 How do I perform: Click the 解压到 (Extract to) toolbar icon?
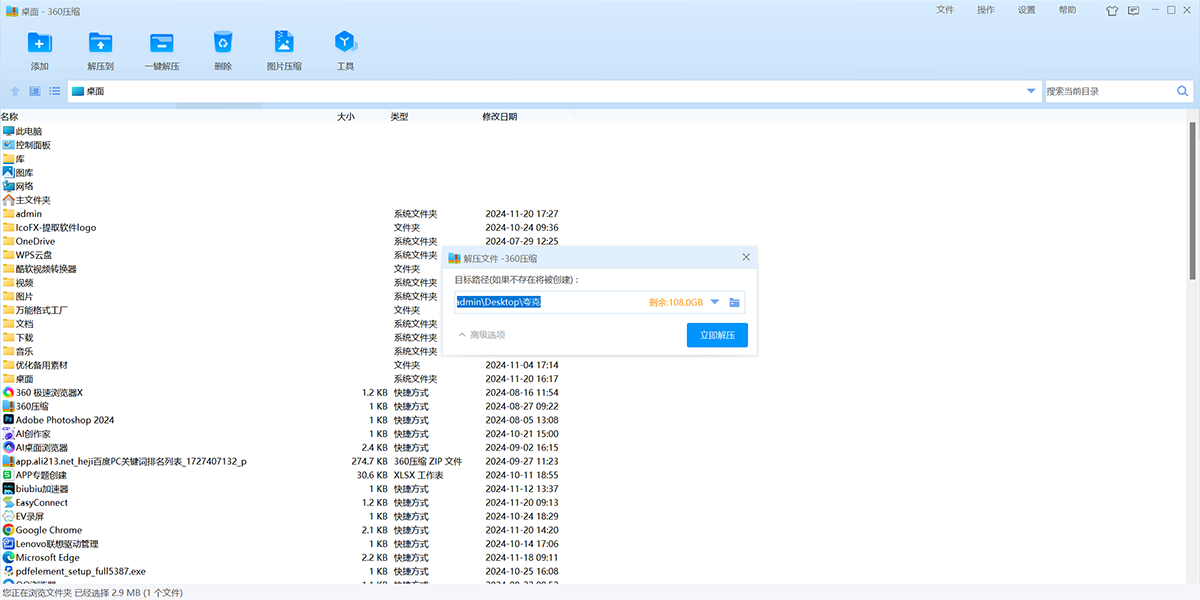pos(100,43)
